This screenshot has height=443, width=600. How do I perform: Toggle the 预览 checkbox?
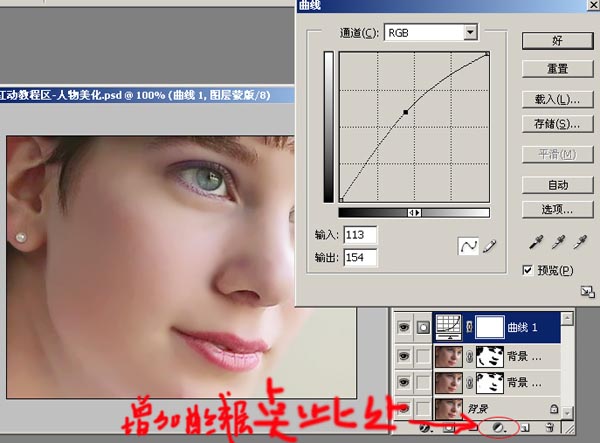coord(527,270)
